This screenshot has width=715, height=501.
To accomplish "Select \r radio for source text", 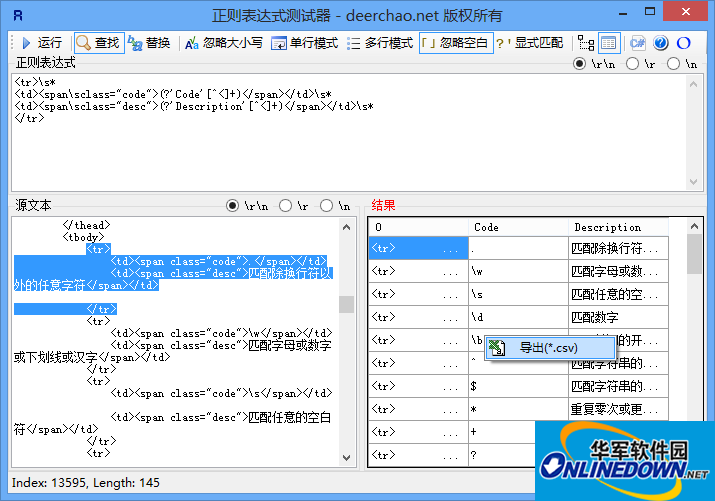I will 294,206.
